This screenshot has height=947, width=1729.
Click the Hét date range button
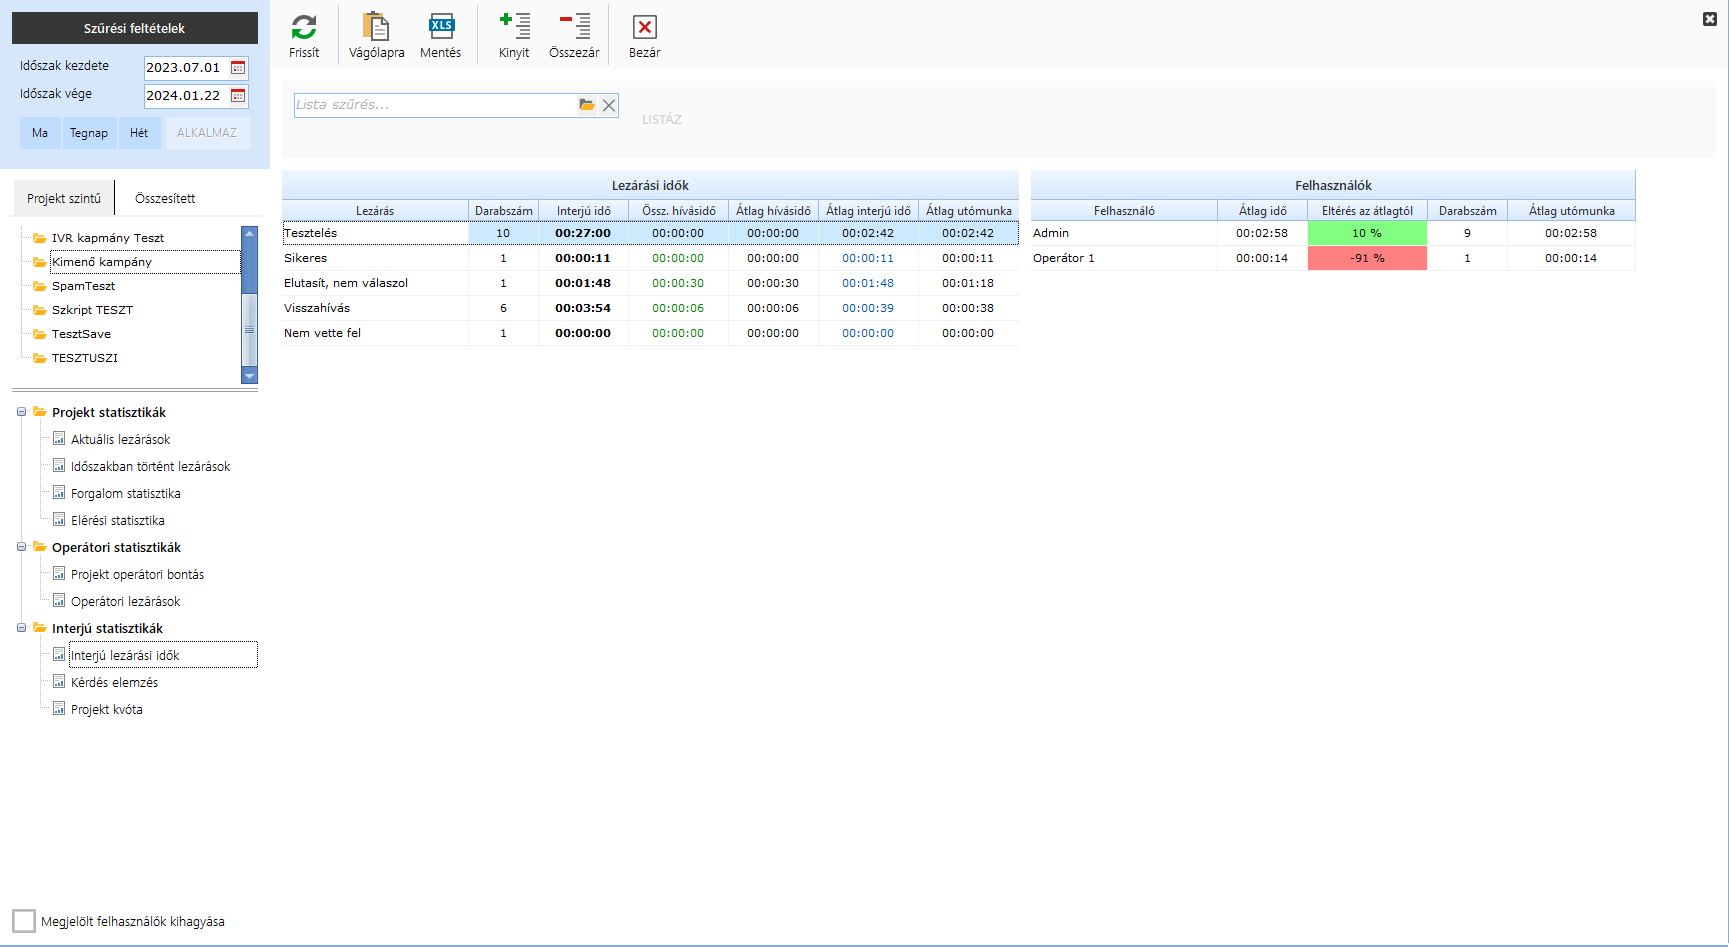click(139, 133)
